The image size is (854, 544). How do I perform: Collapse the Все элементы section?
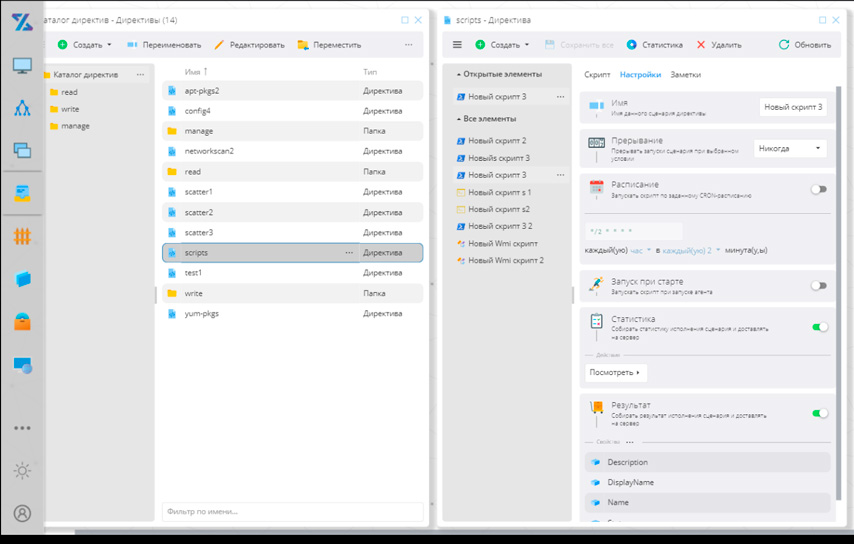[486, 119]
